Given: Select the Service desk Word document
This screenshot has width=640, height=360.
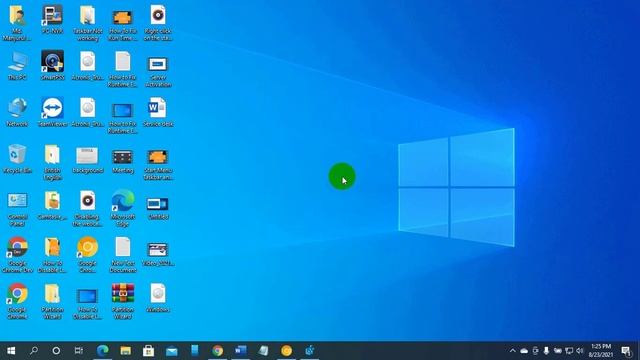Looking at the screenshot, I should 158,112.
